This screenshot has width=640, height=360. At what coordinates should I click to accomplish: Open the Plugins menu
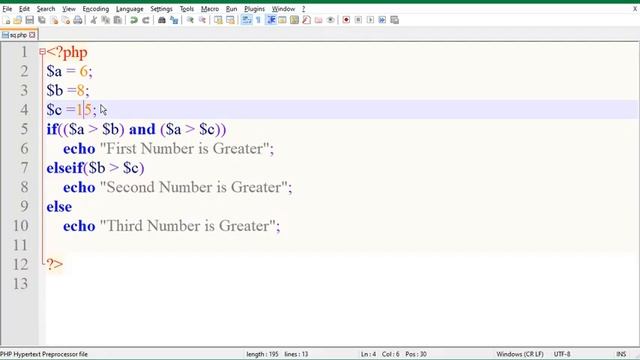pyautogui.click(x=254, y=9)
